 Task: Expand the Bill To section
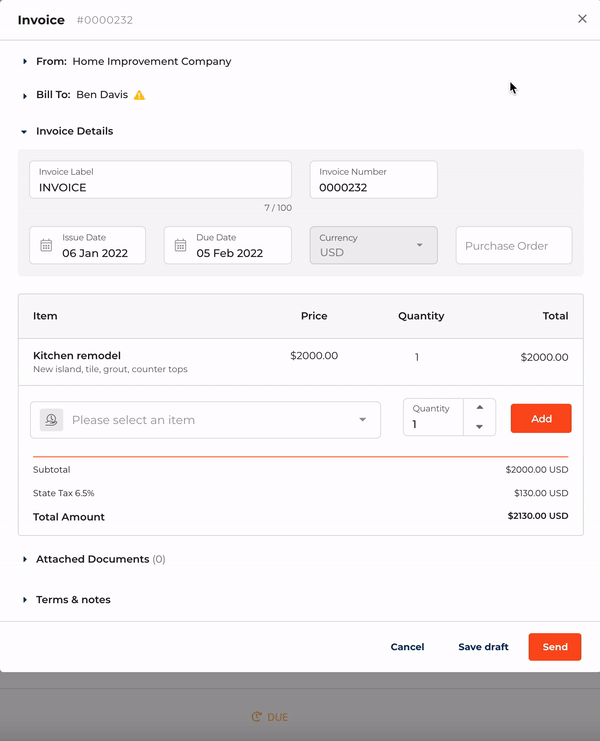25,96
